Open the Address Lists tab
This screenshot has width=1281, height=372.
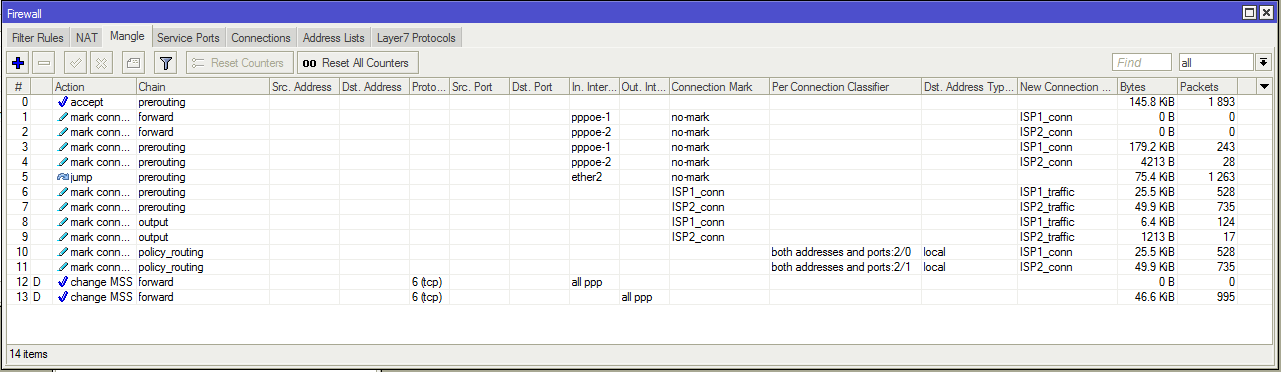pos(333,38)
